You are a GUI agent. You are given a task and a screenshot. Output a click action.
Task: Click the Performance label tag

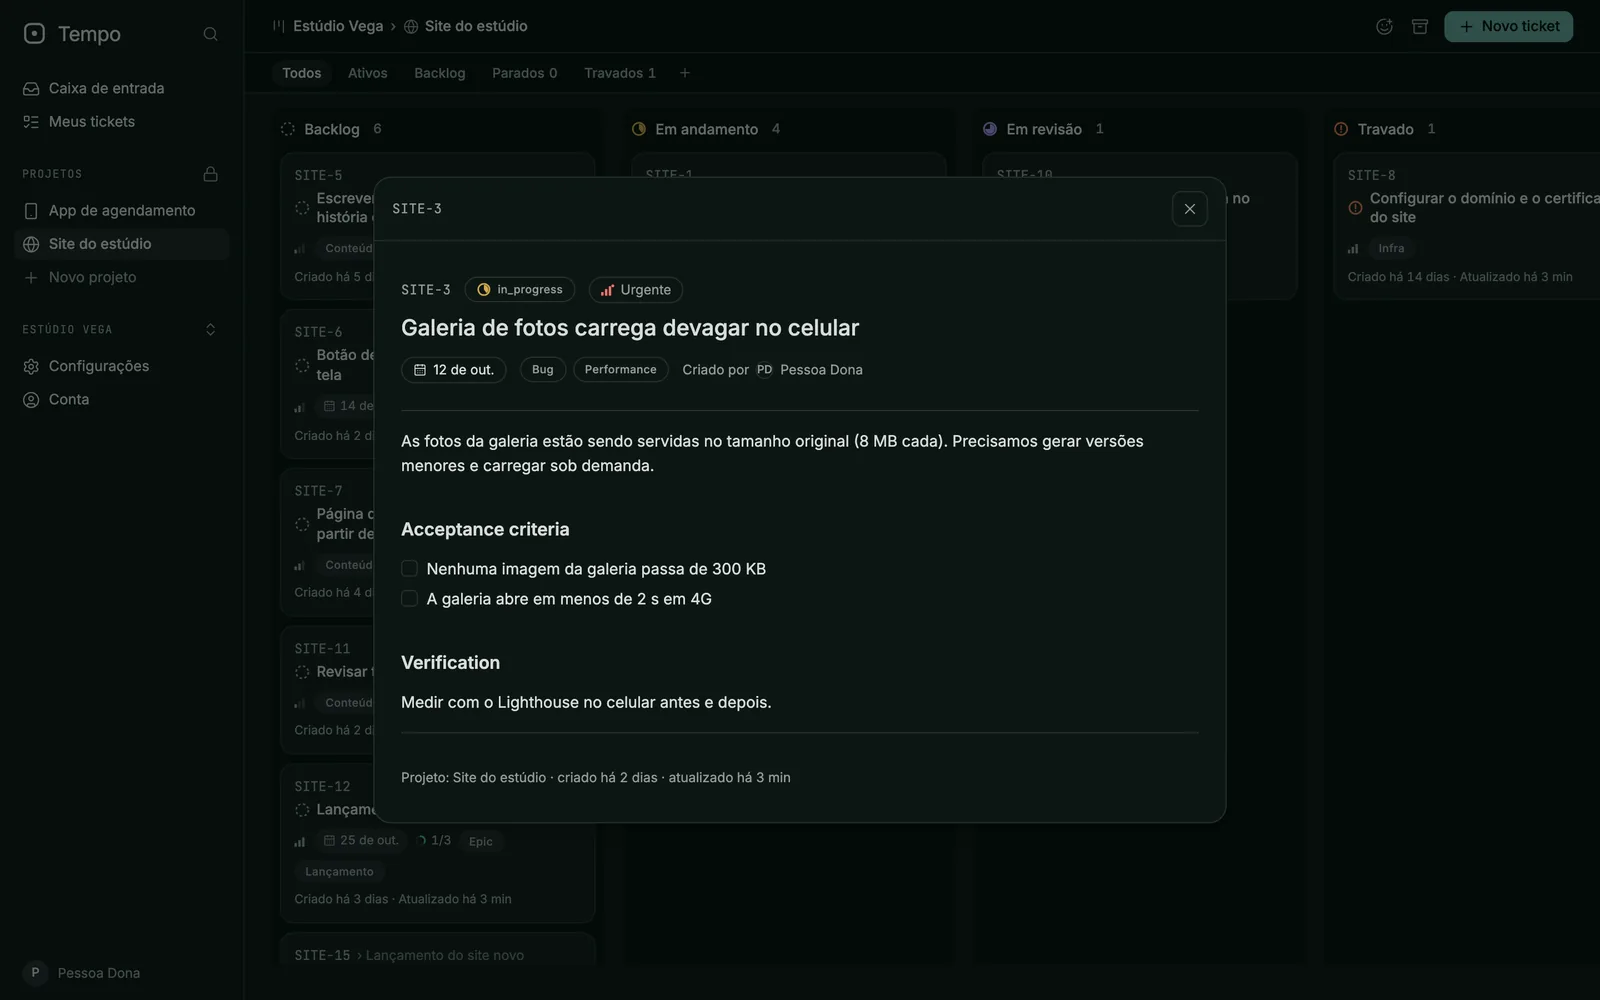click(x=621, y=370)
